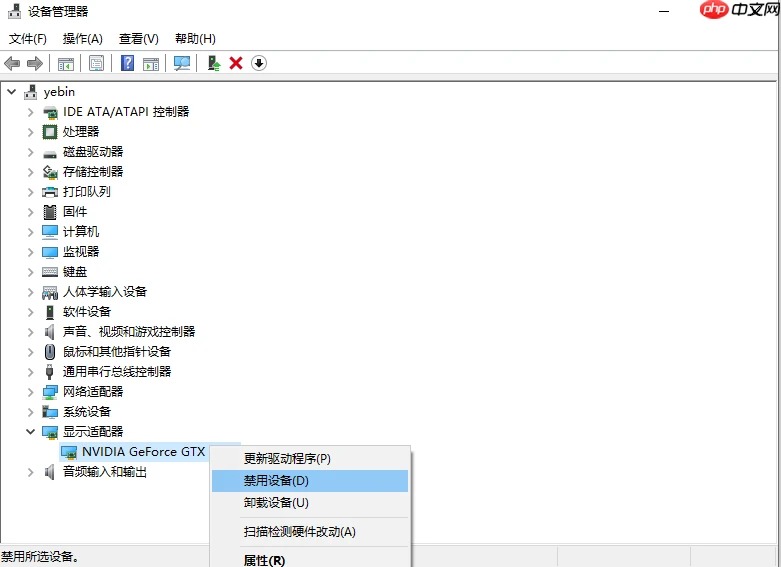This screenshot has width=781, height=567.
Task: Select the 网络适配器 category label
Action: coord(93,392)
